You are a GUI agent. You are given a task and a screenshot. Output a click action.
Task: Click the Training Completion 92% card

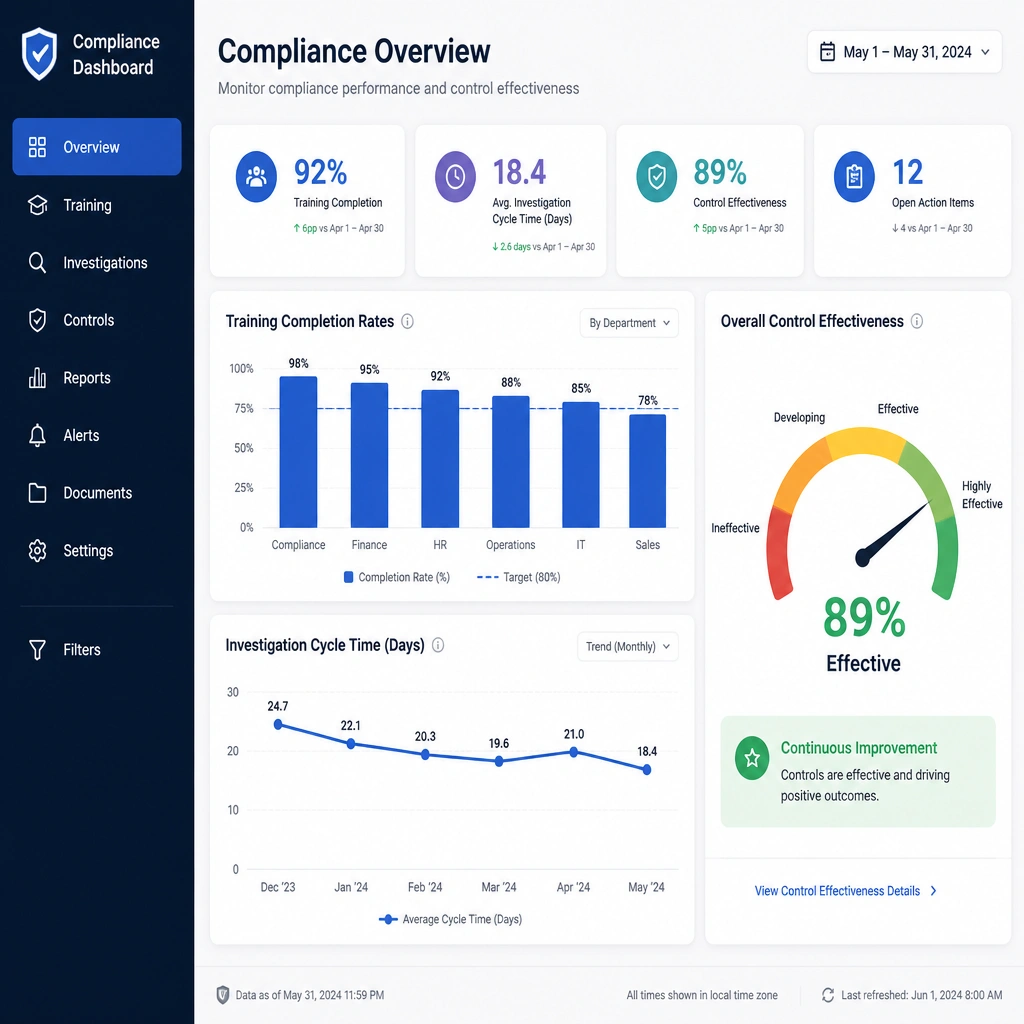307,200
